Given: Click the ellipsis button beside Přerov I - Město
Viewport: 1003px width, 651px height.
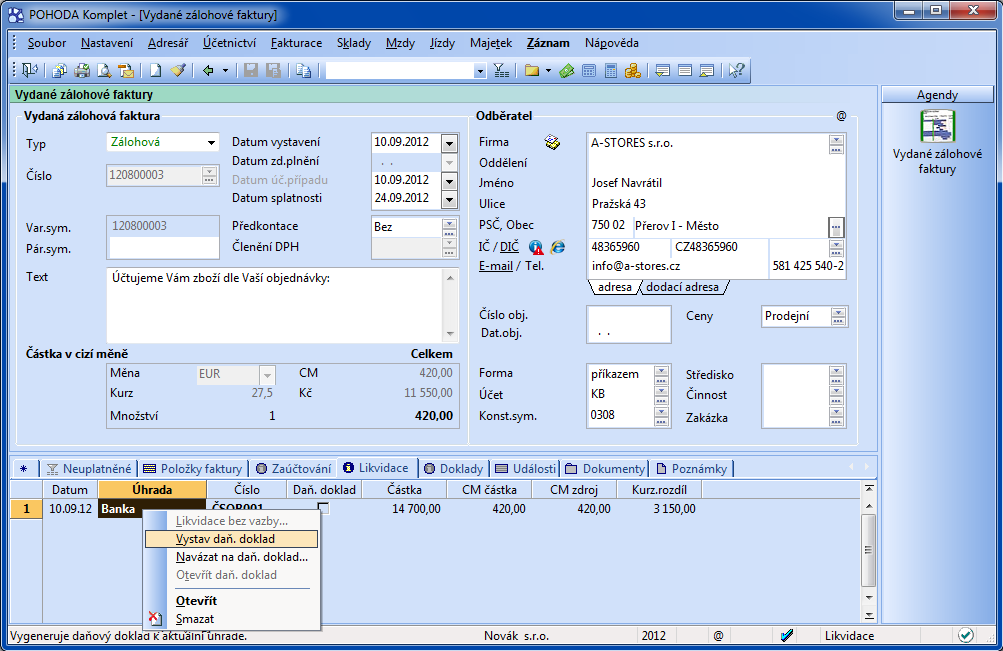Looking at the screenshot, I should coord(835,226).
